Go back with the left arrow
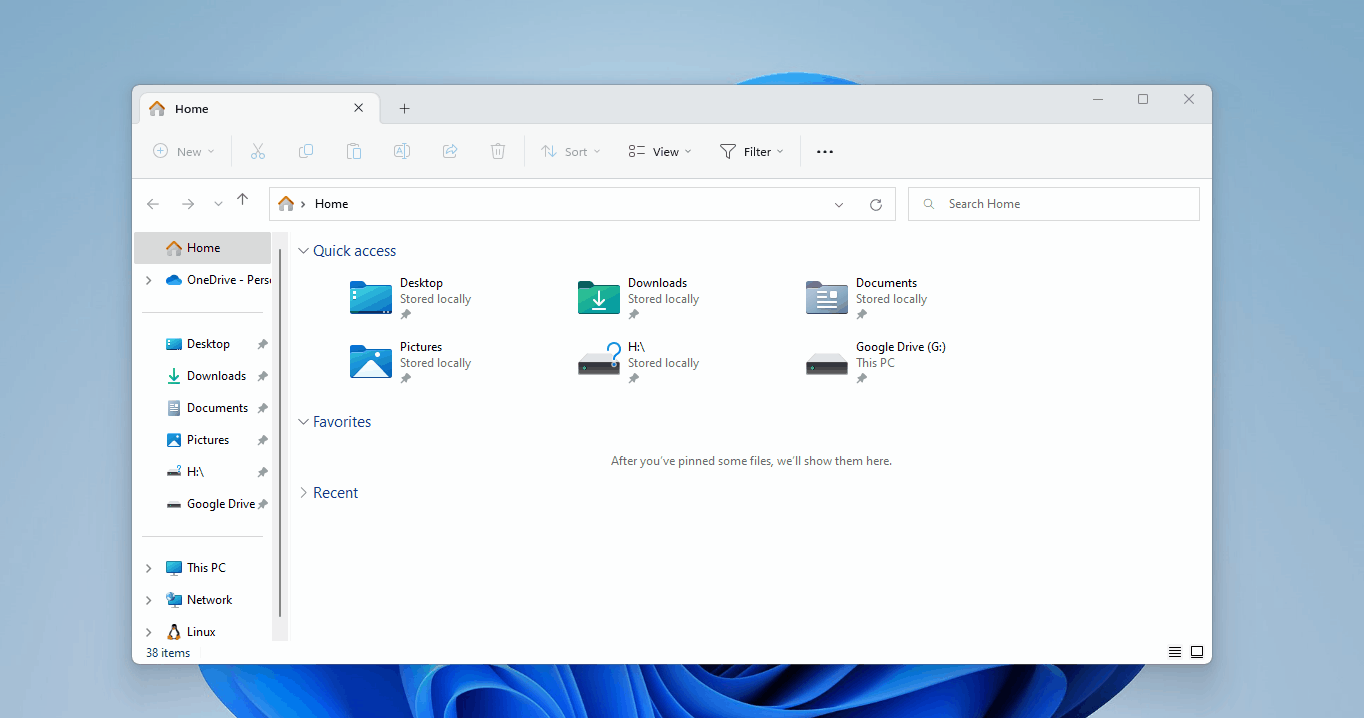 153,204
